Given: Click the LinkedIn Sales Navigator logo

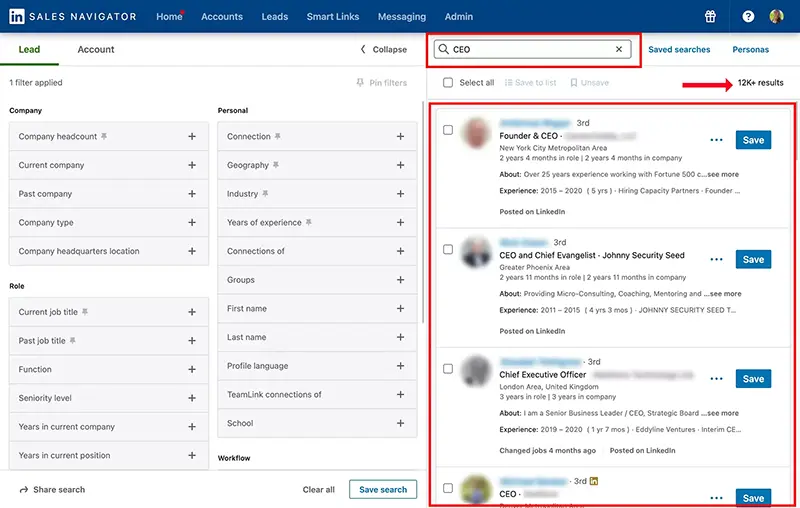Looking at the screenshot, I should point(72,16).
